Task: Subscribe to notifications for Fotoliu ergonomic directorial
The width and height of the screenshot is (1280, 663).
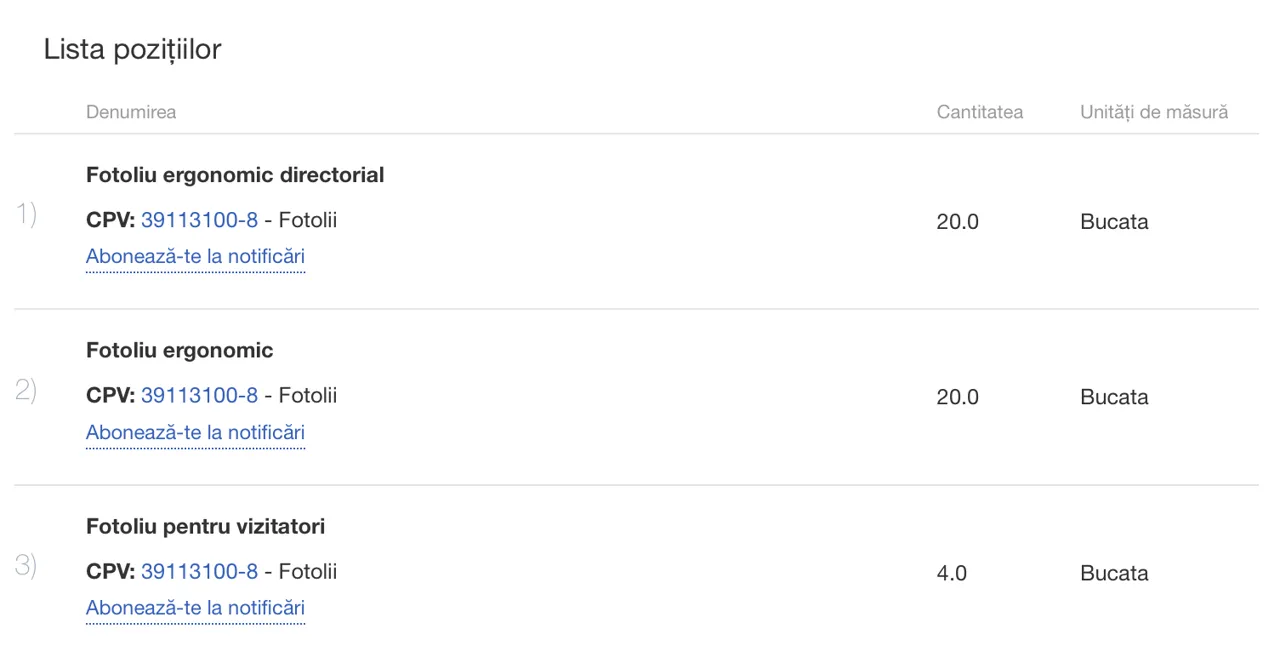Action: tap(195, 257)
